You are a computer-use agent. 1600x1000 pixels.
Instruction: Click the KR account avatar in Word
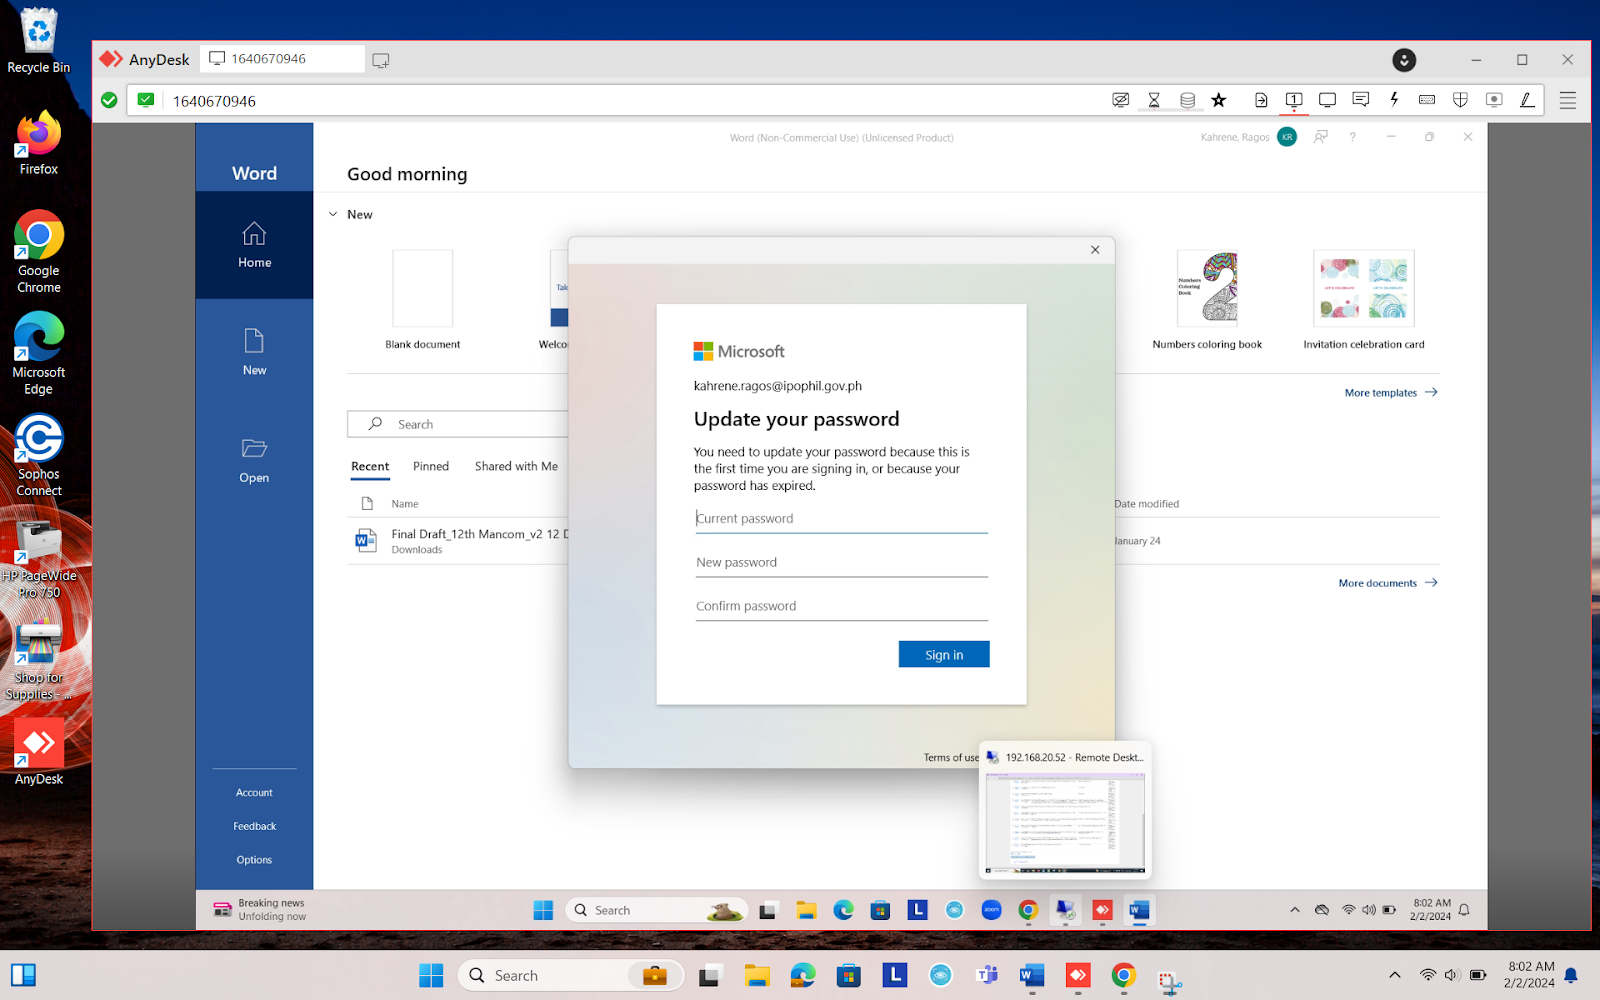(1287, 137)
